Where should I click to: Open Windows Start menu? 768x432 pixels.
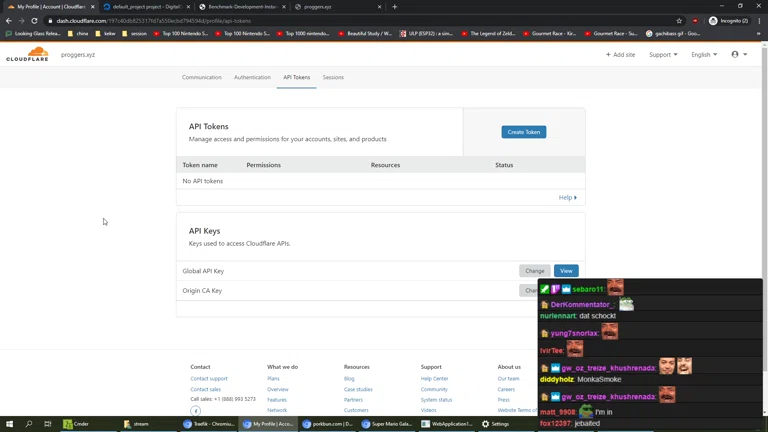9,424
